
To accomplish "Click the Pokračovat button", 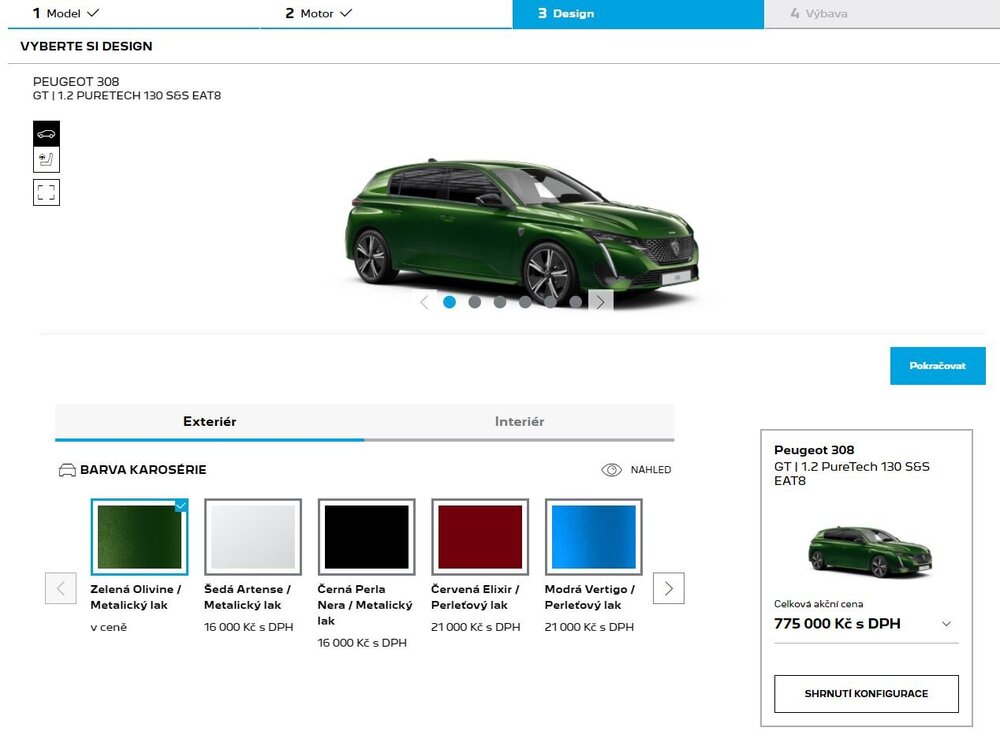I will click(x=938, y=366).
